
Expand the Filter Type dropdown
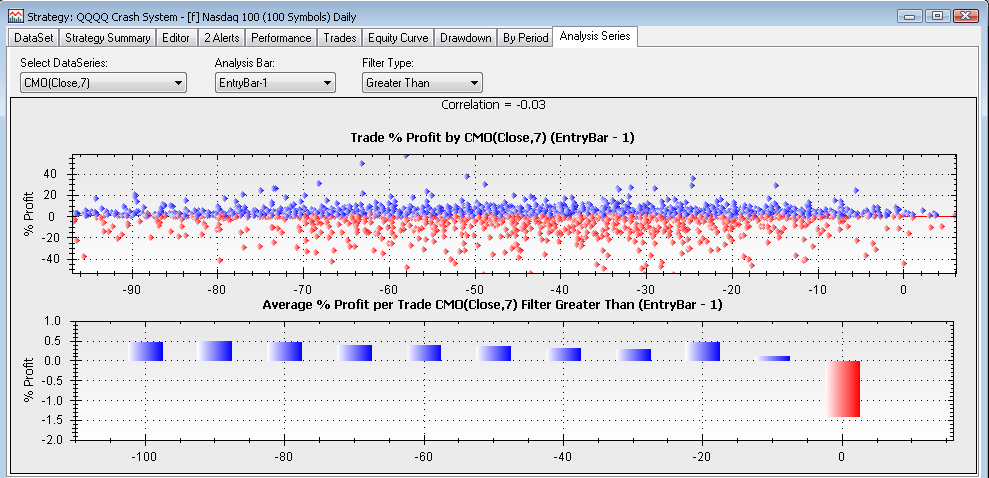tap(421, 83)
